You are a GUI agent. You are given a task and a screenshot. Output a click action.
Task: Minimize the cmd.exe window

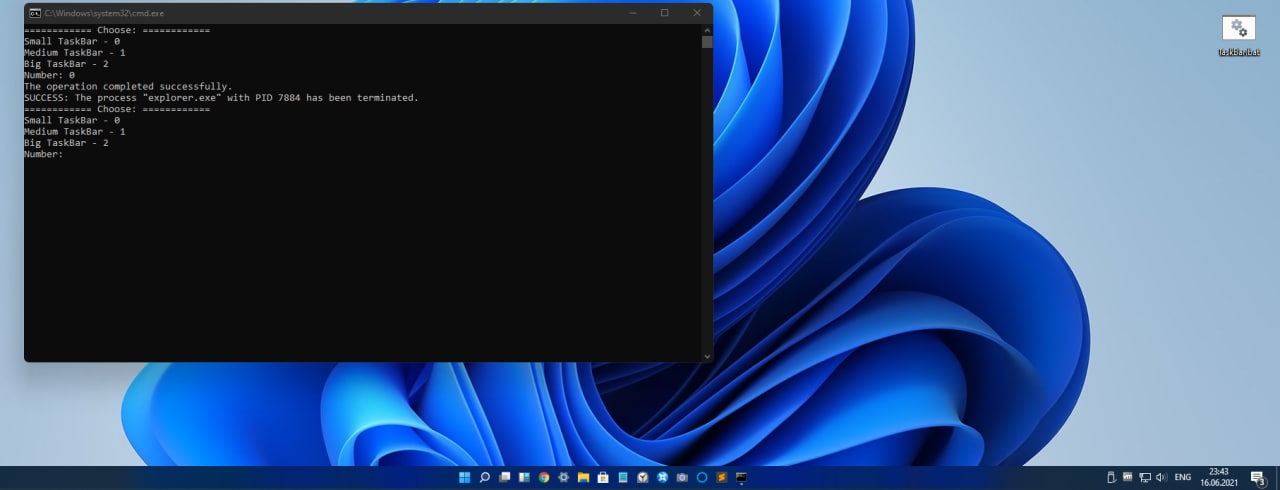coord(633,13)
